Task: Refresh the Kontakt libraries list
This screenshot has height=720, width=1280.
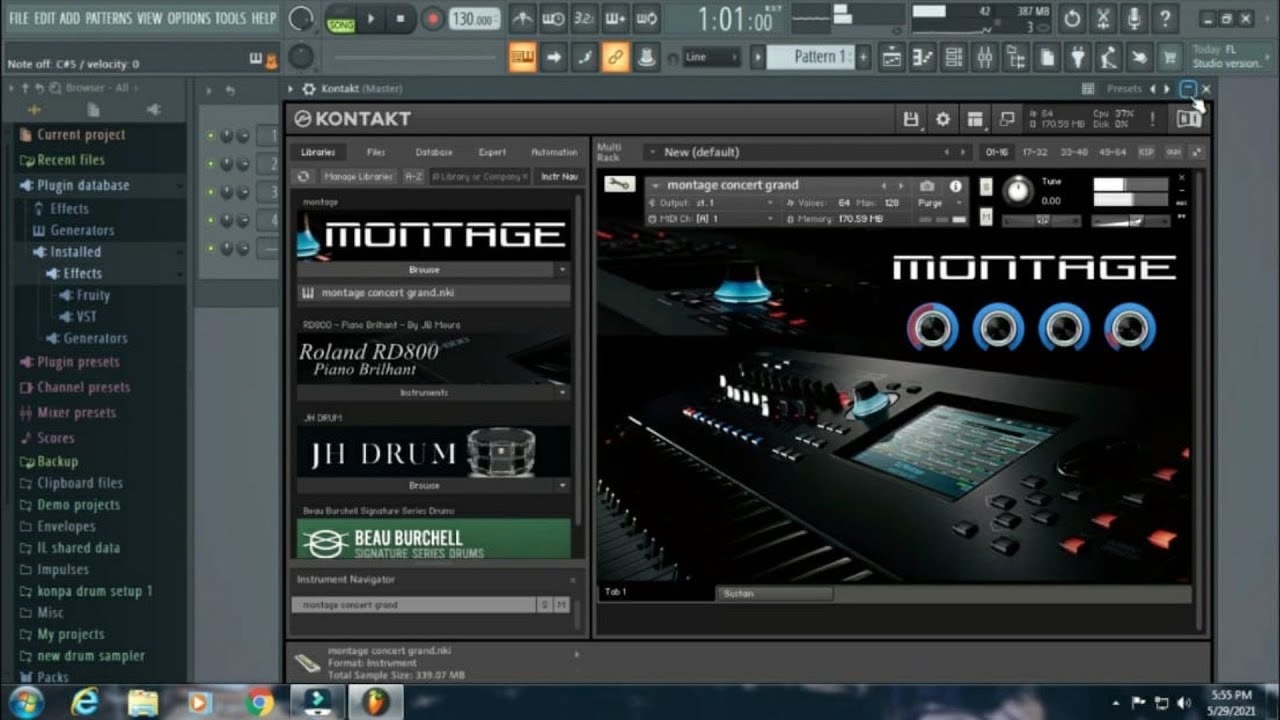Action: [x=304, y=176]
